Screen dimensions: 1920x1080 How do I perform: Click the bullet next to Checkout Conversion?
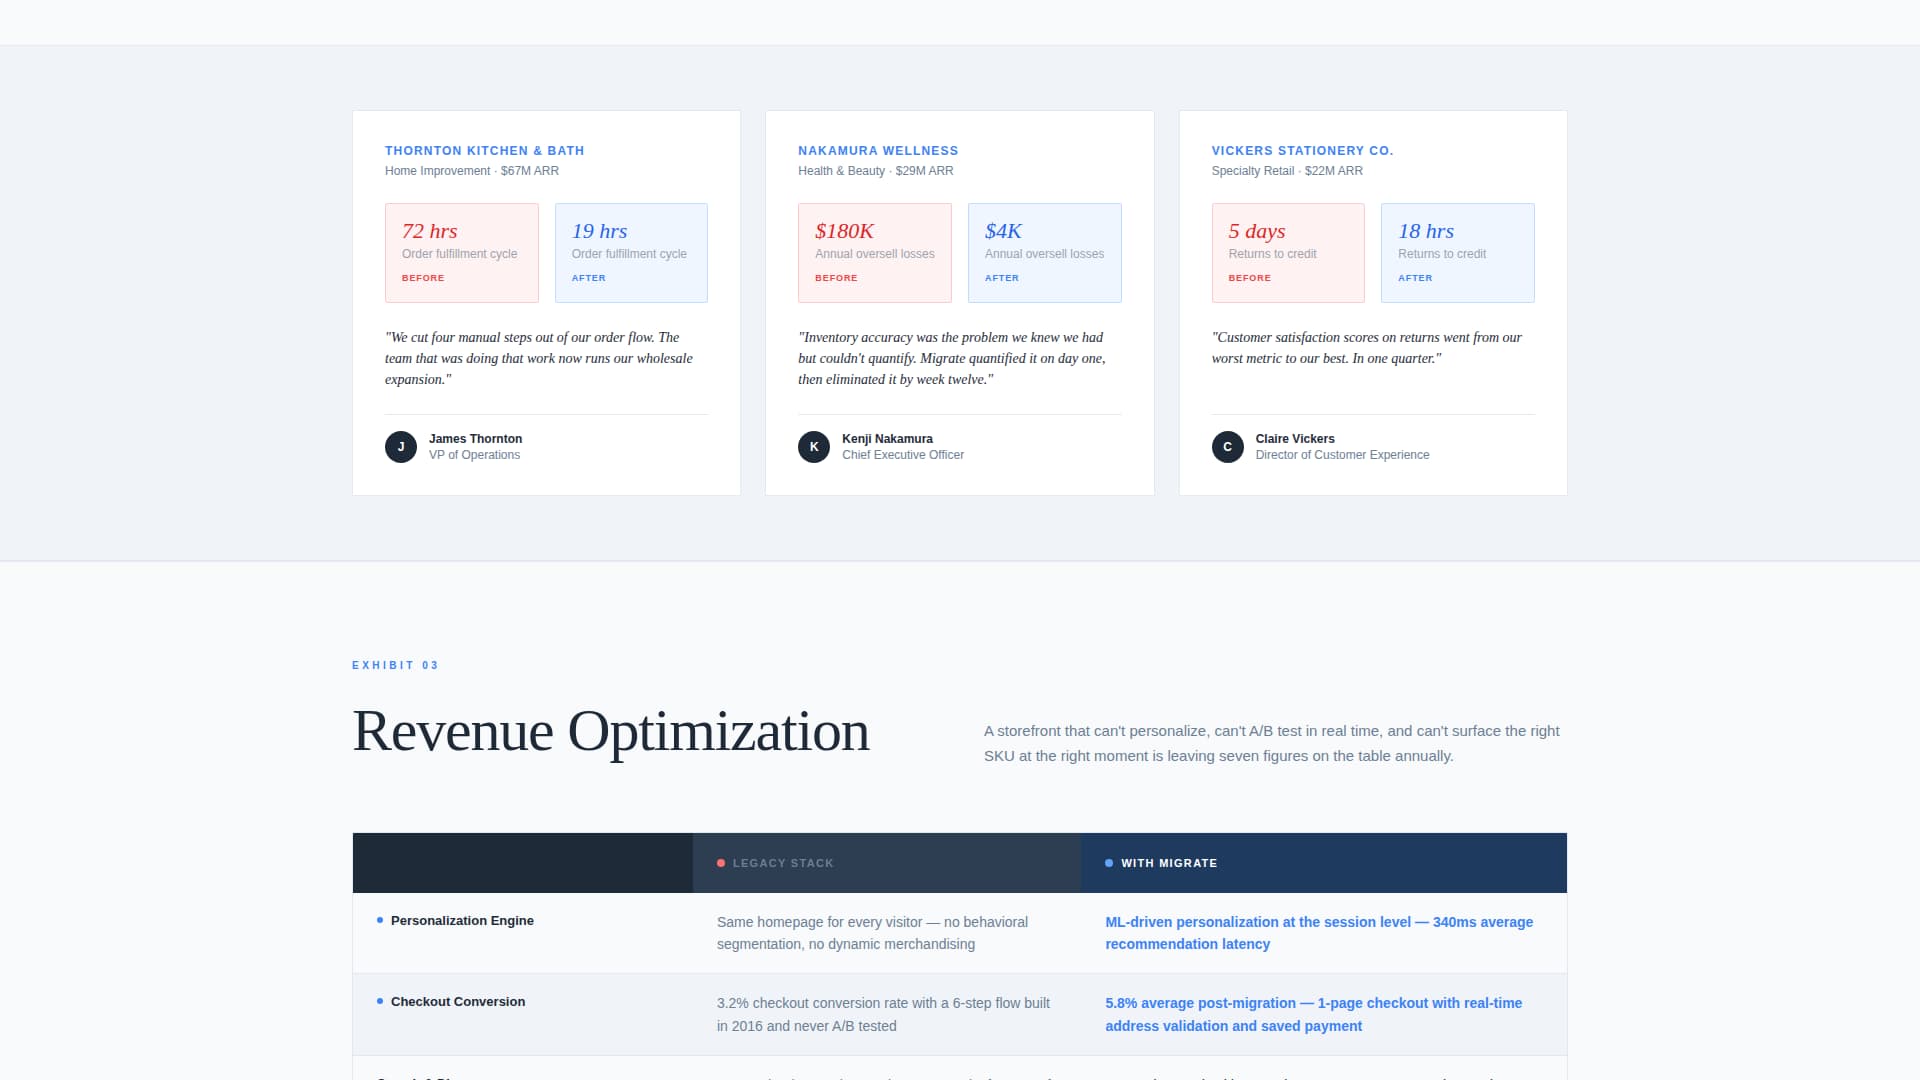click(x=380, y=1001)
